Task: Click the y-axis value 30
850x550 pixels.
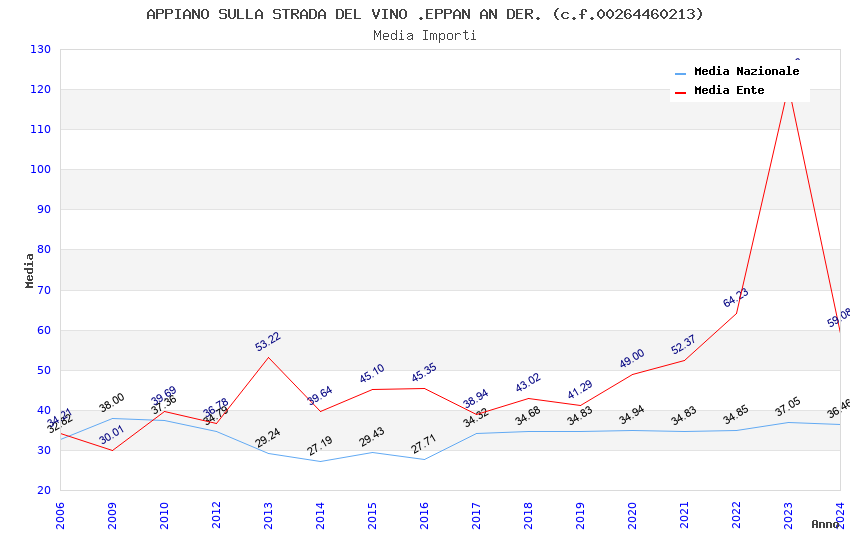Action: coord(44,451)
